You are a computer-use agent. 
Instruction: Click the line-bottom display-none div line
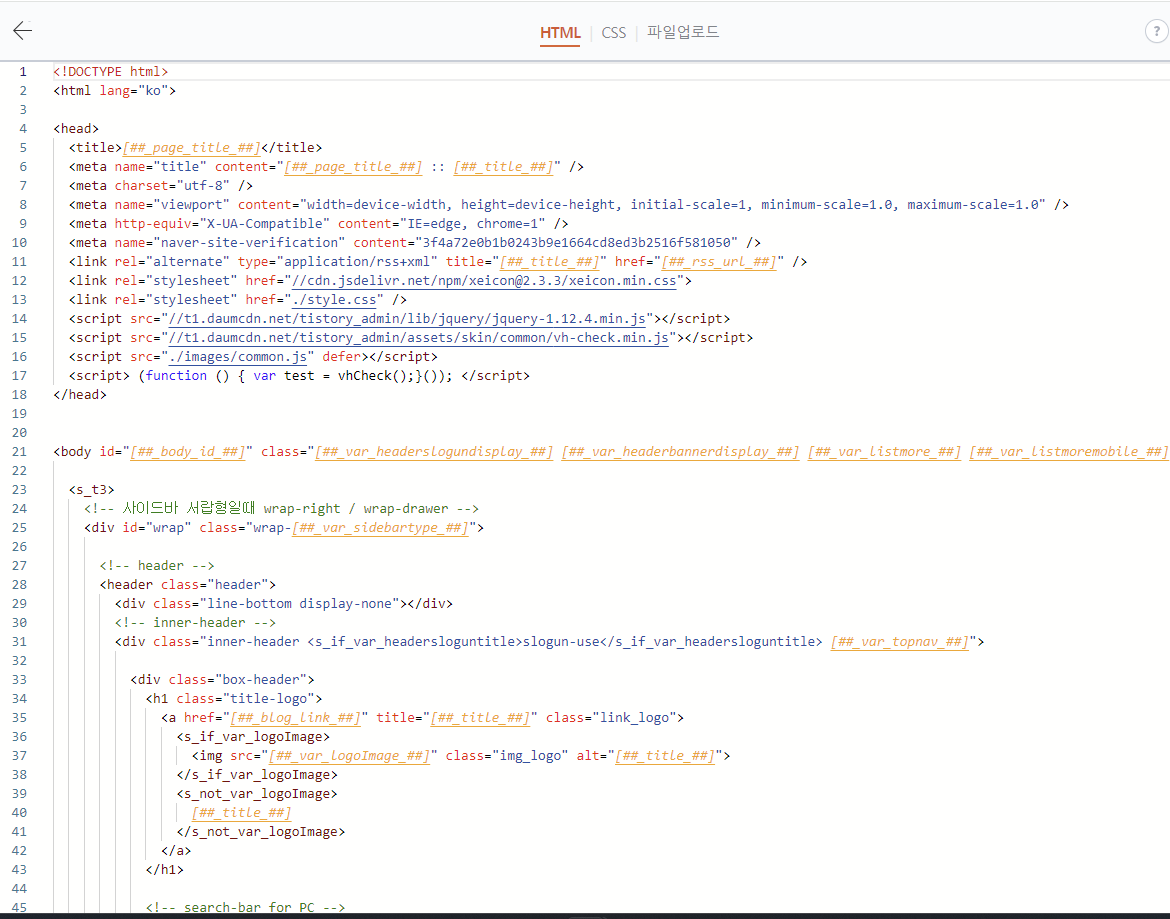click(284, 603)
